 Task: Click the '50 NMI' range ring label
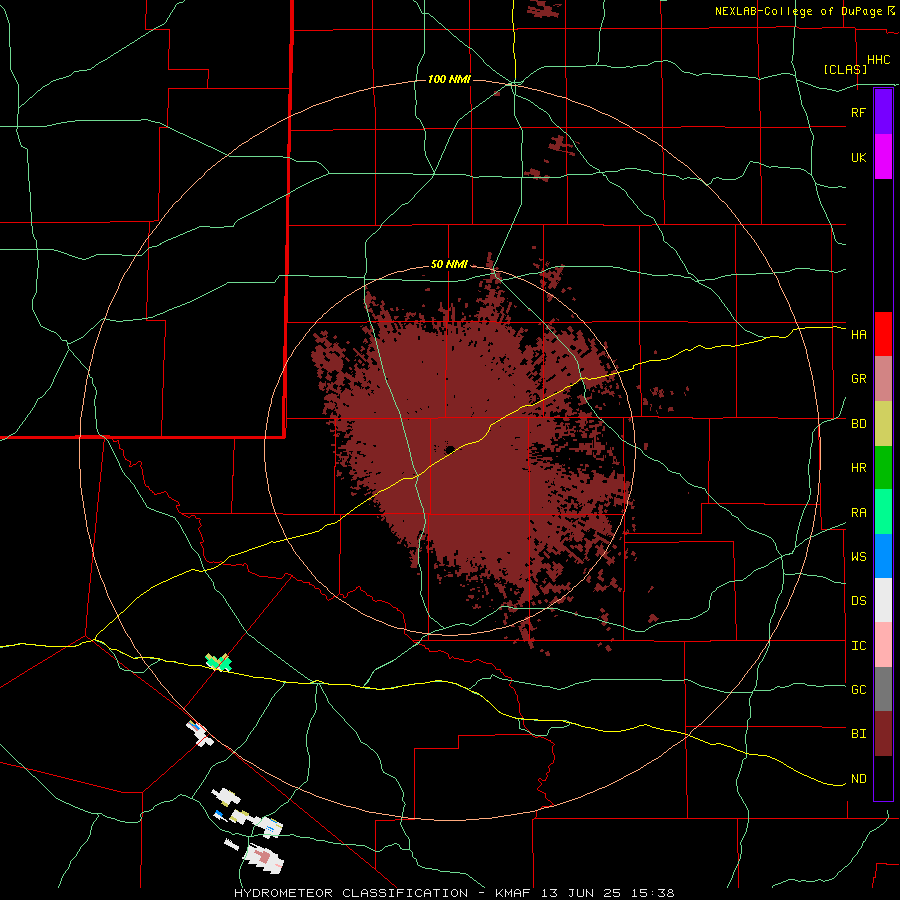click(449, 264)
